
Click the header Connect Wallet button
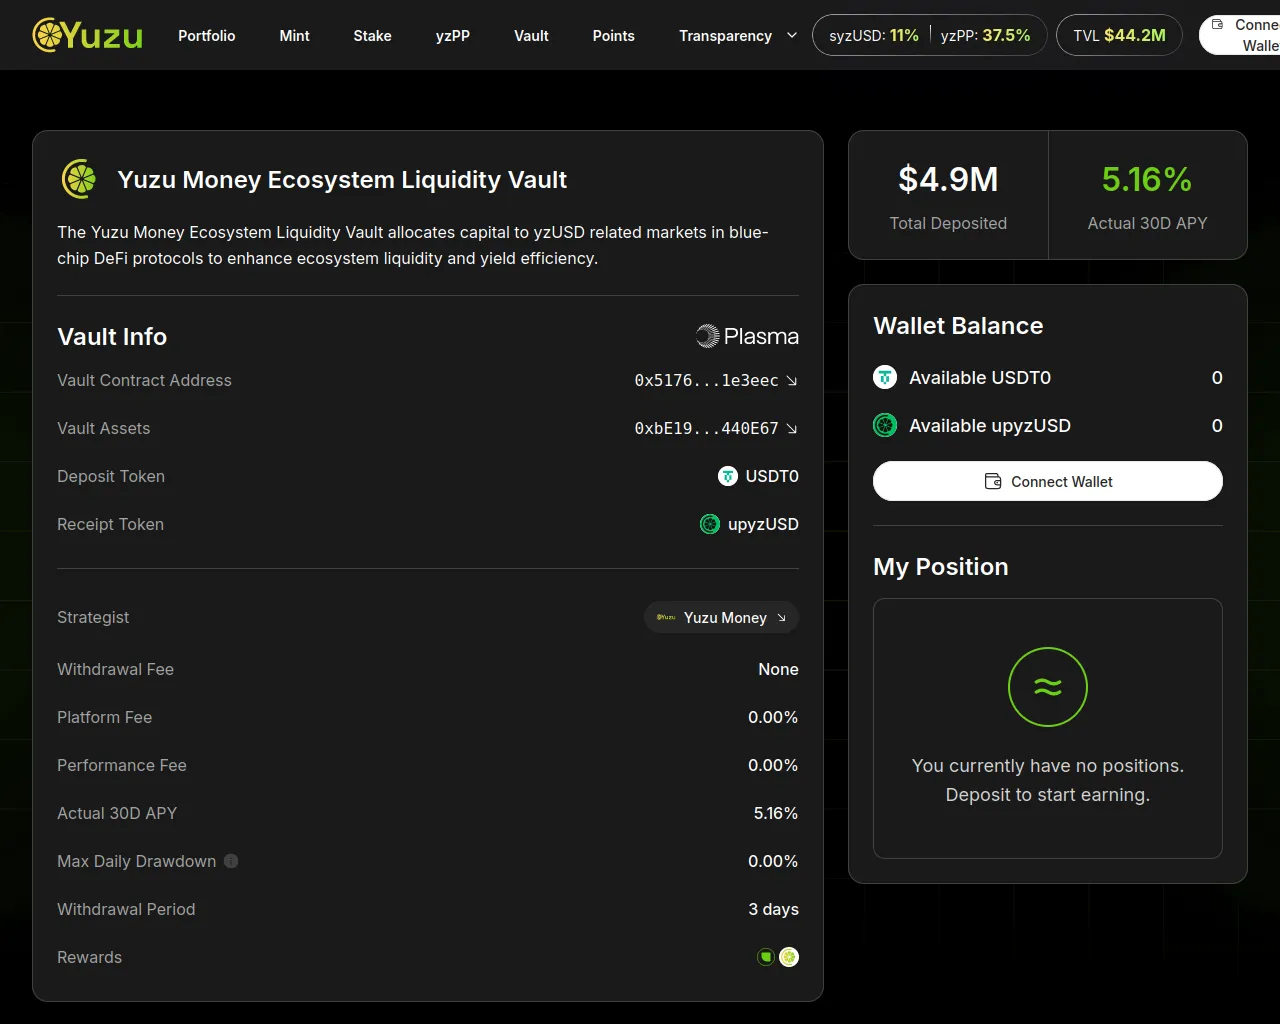(1240, 35)
